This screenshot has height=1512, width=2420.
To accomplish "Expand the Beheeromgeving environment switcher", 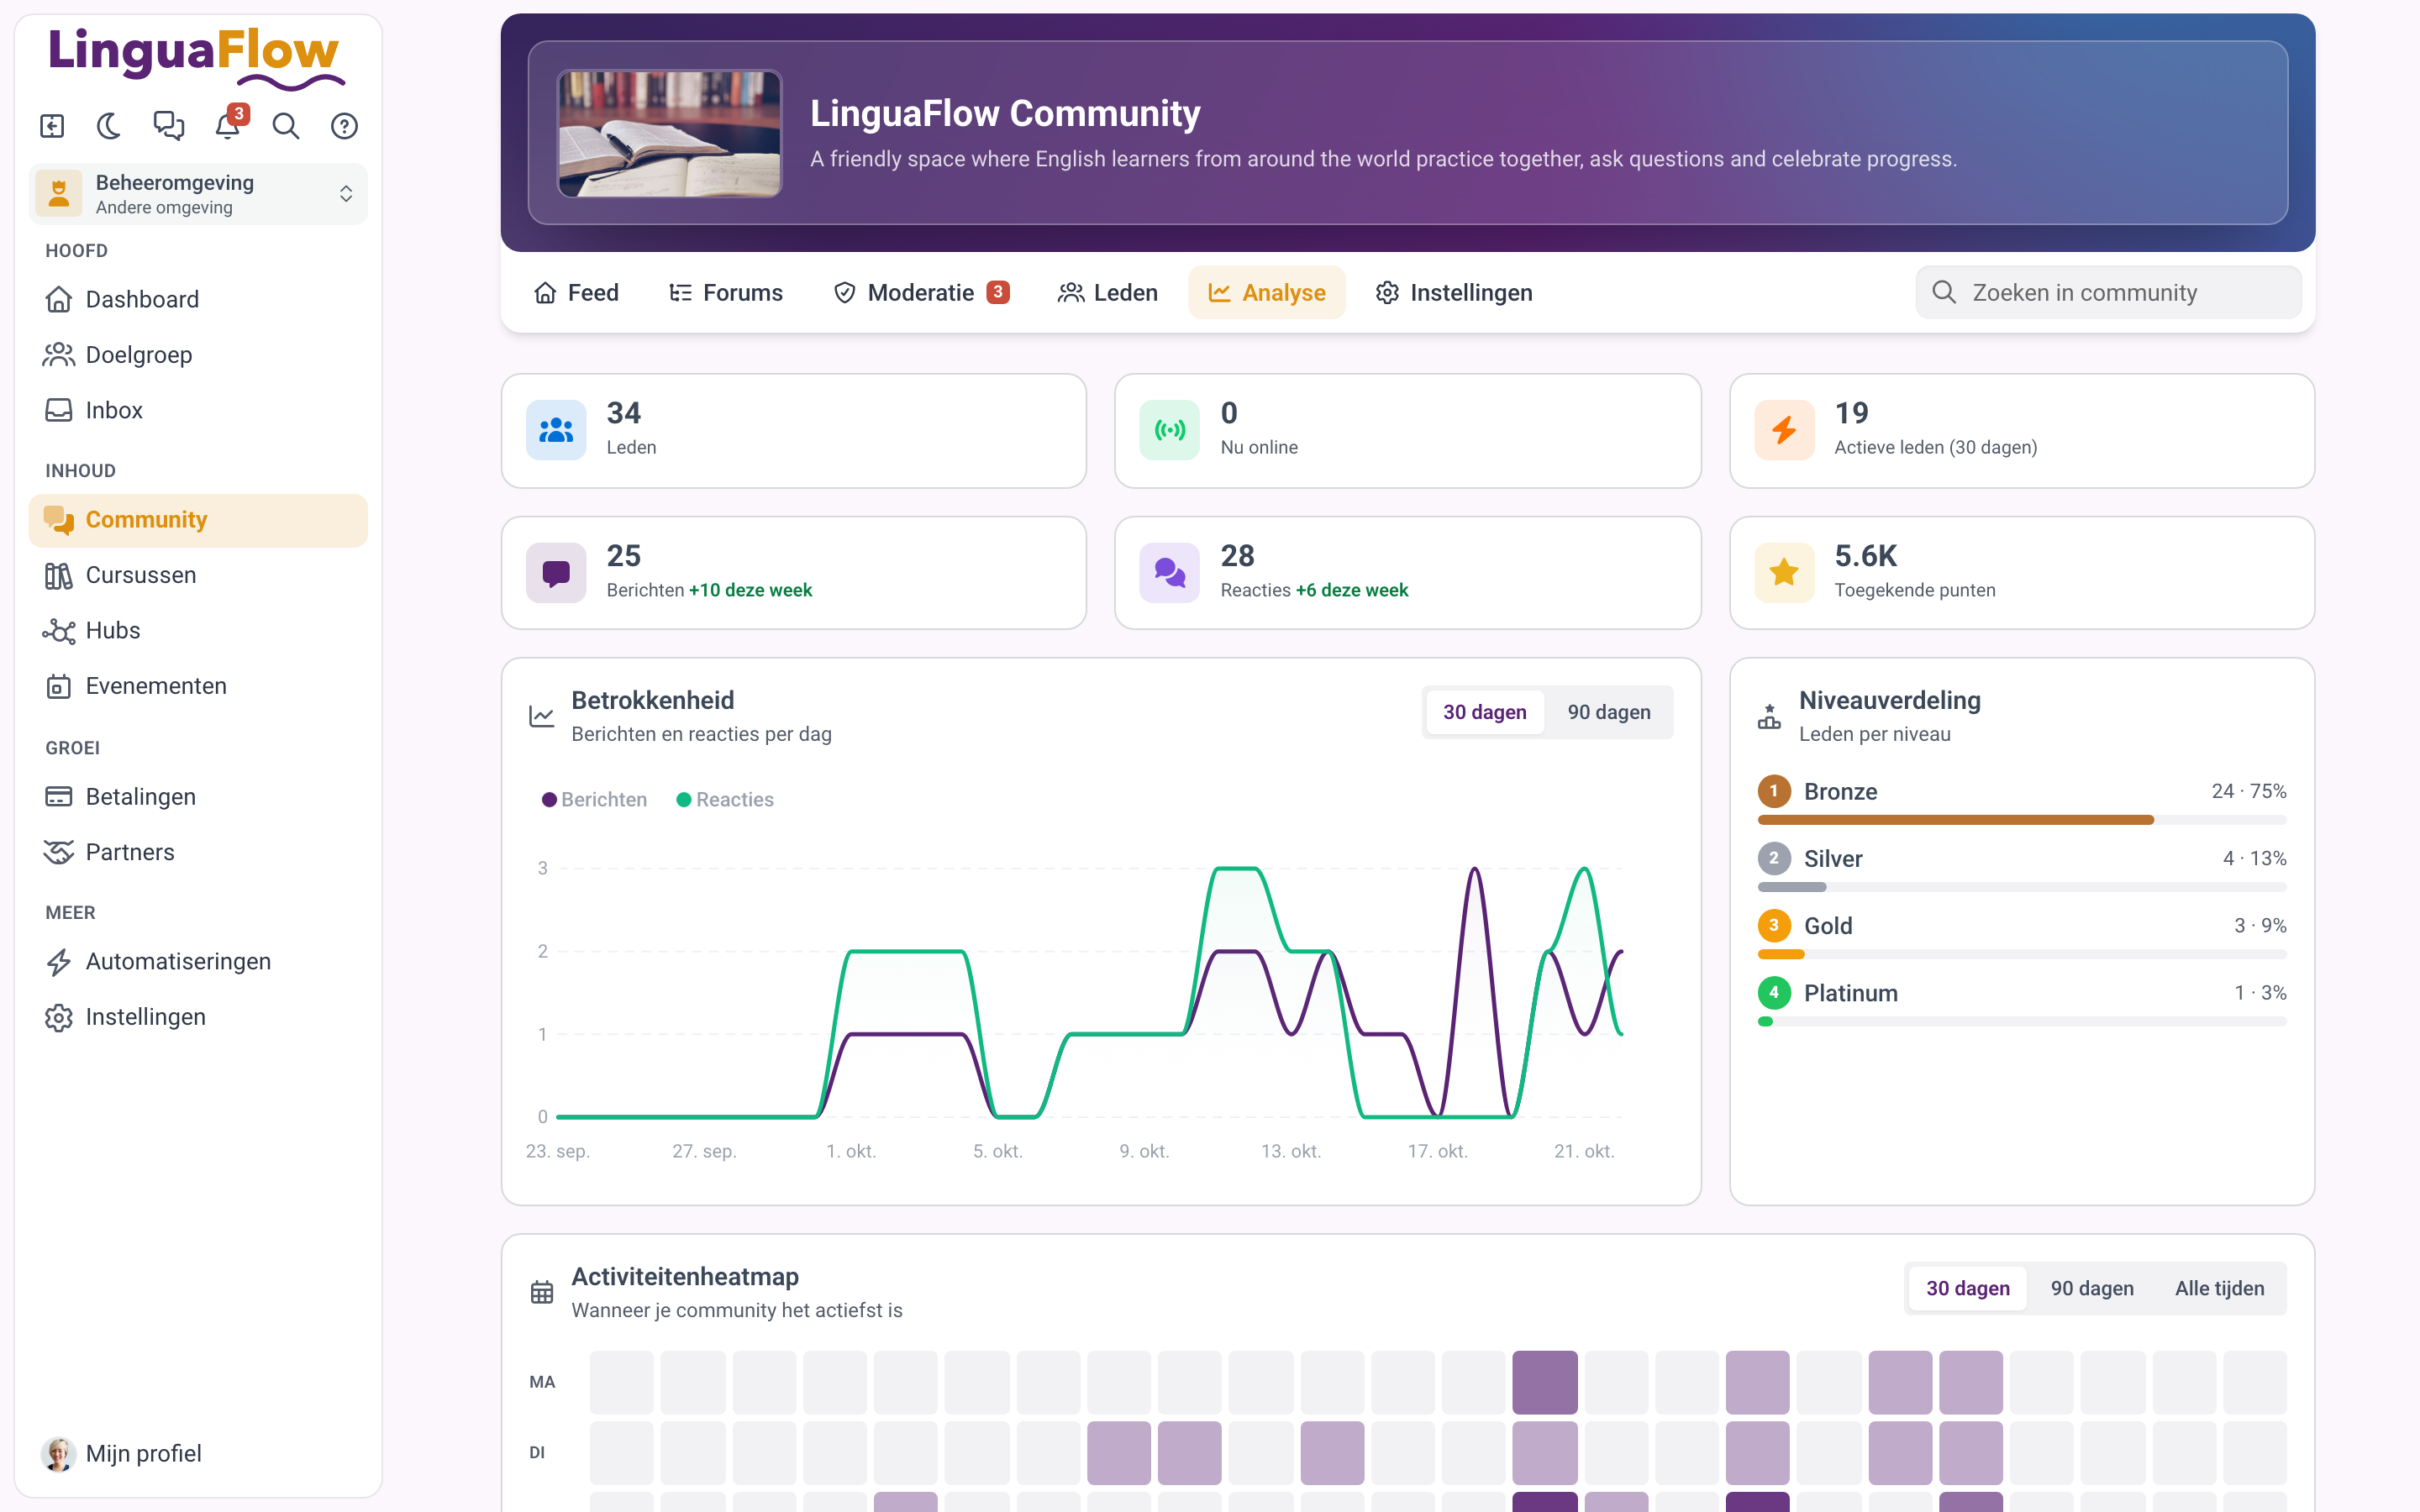I will [198, 194].
